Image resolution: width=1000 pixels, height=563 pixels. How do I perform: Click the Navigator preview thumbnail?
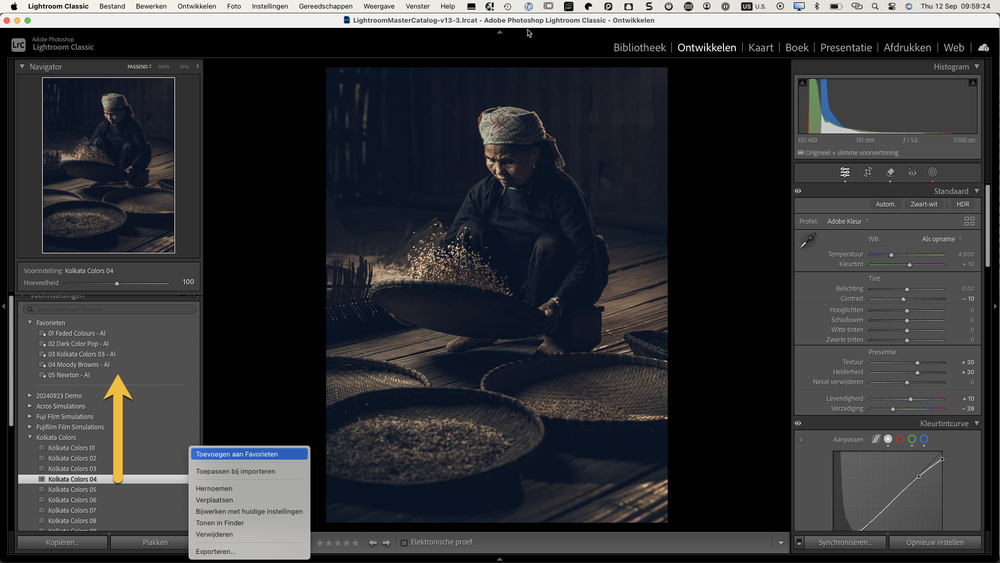click(x=108, y=166)
